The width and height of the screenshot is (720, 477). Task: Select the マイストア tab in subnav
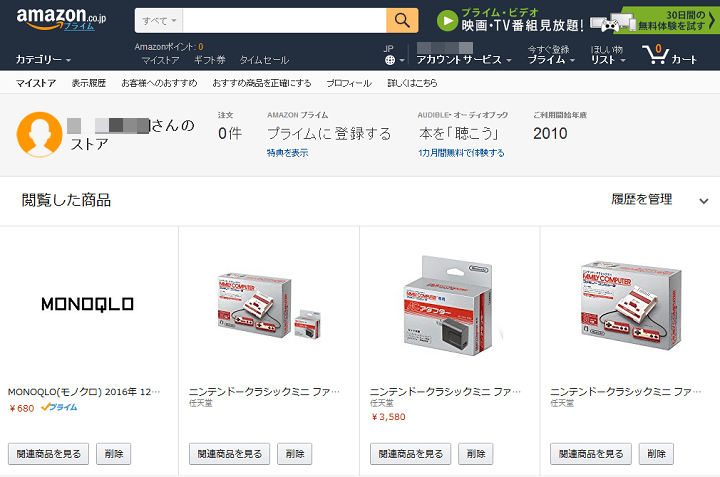pos(36,83)
